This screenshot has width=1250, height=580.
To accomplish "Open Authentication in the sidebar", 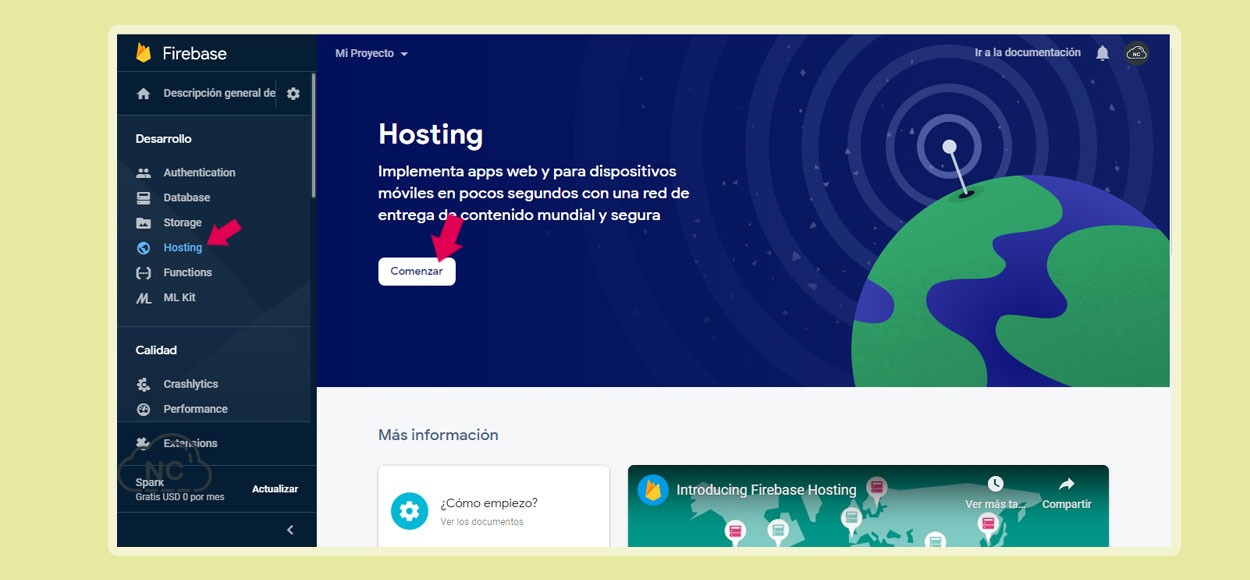I will click(199, 172).
